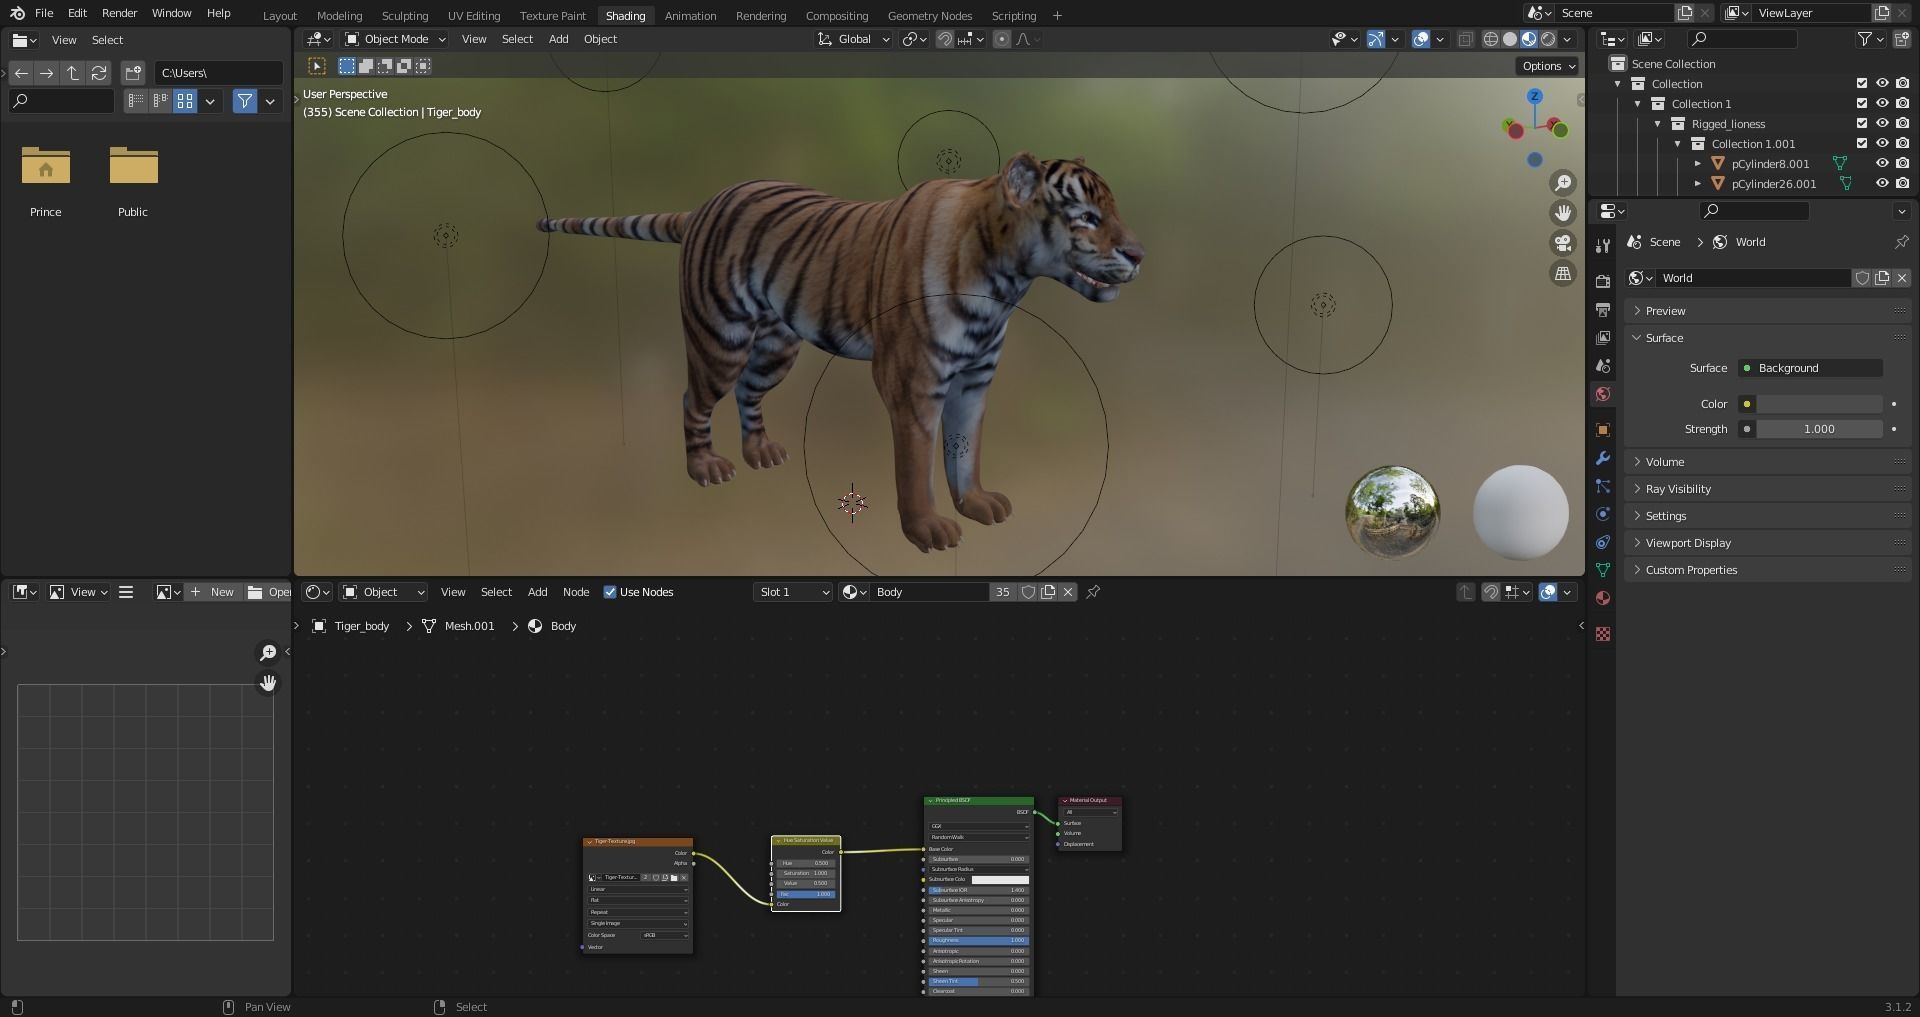Hide pCylinder8.001 in viewport via eye icon
This screenshot has height=1017, width=1920.
(1882, 163)
